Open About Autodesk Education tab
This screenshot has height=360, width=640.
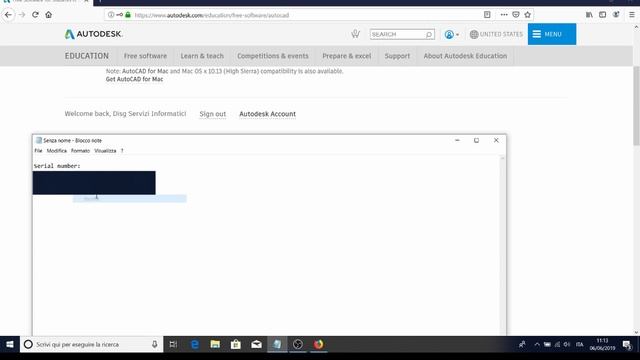[465, 56]
